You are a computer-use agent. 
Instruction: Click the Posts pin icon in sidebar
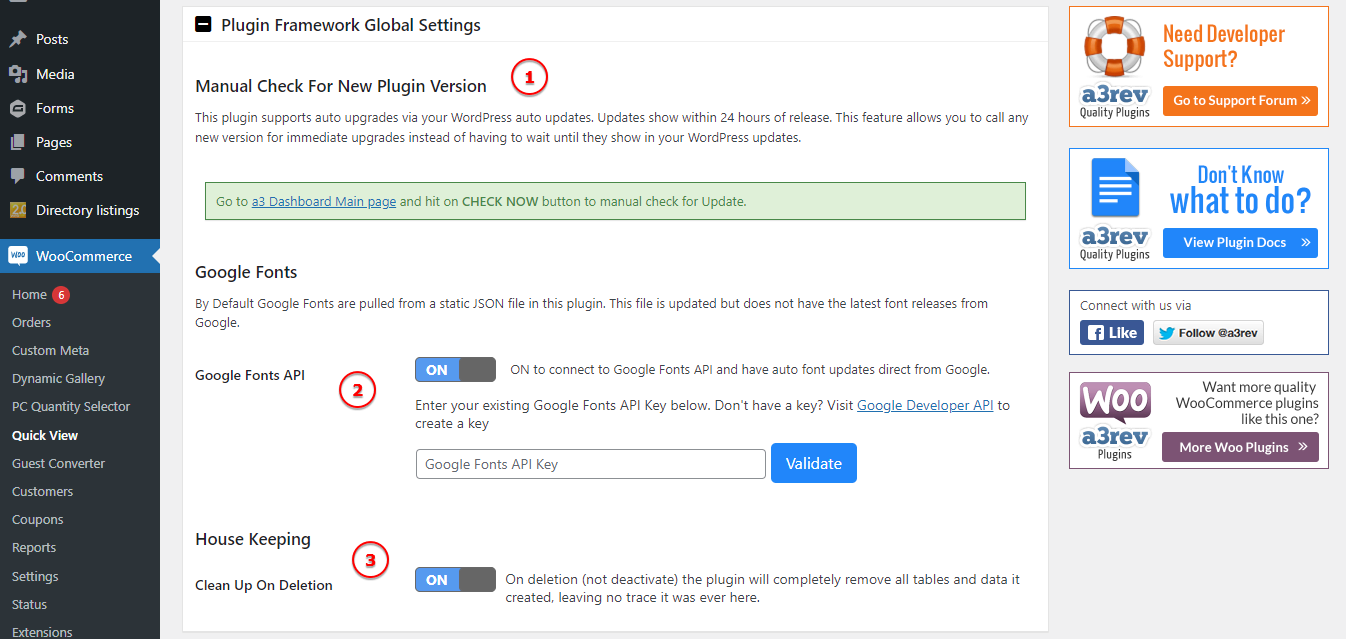click(18, 40)
